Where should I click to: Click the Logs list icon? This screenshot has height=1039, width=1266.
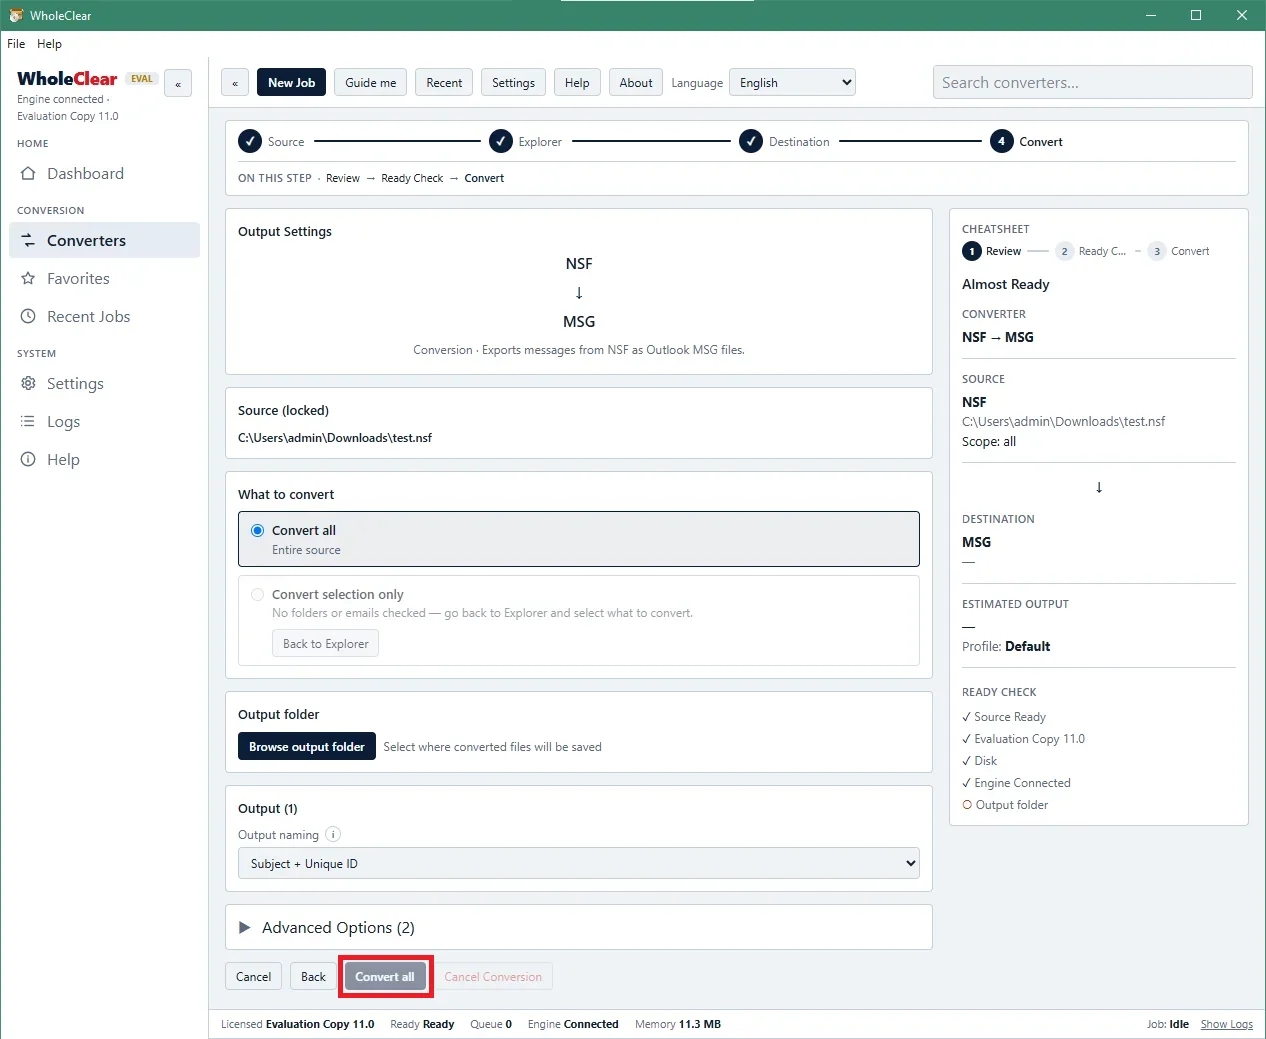point(28,422)
